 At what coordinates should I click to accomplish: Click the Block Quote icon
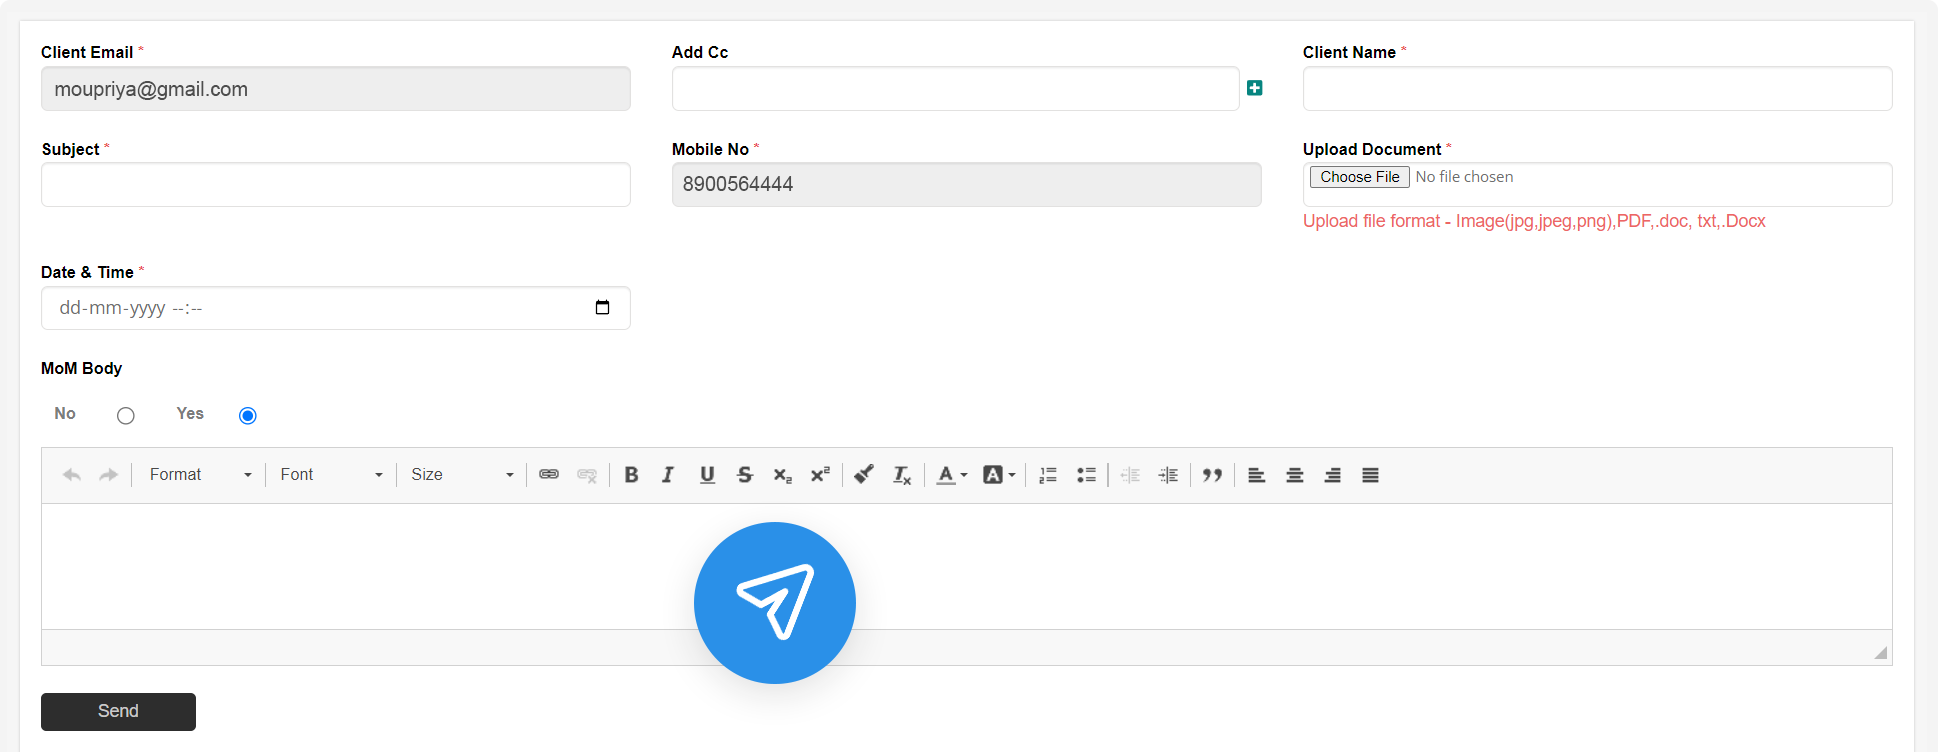tap(1212, 475)
